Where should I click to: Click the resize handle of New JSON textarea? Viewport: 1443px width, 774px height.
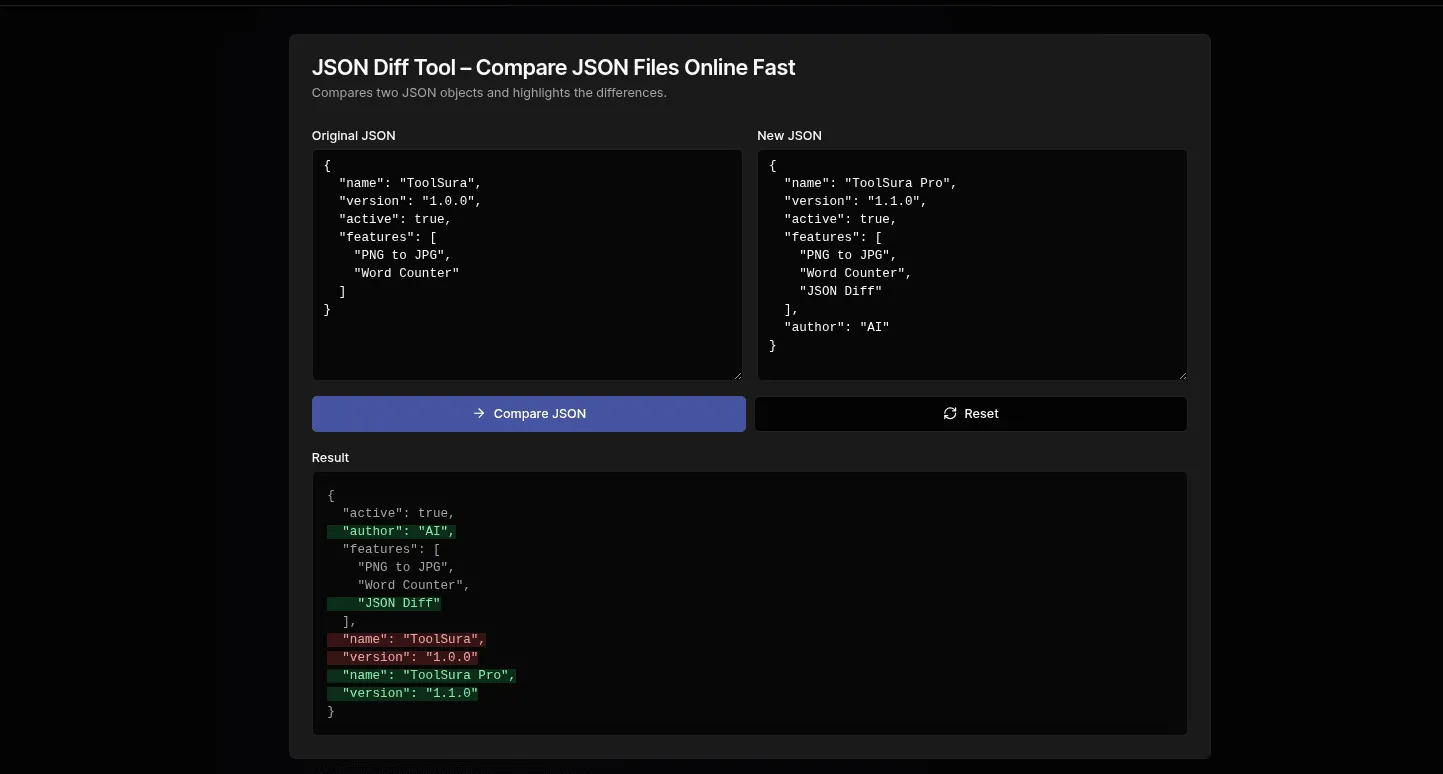[x=1183, y=374]
